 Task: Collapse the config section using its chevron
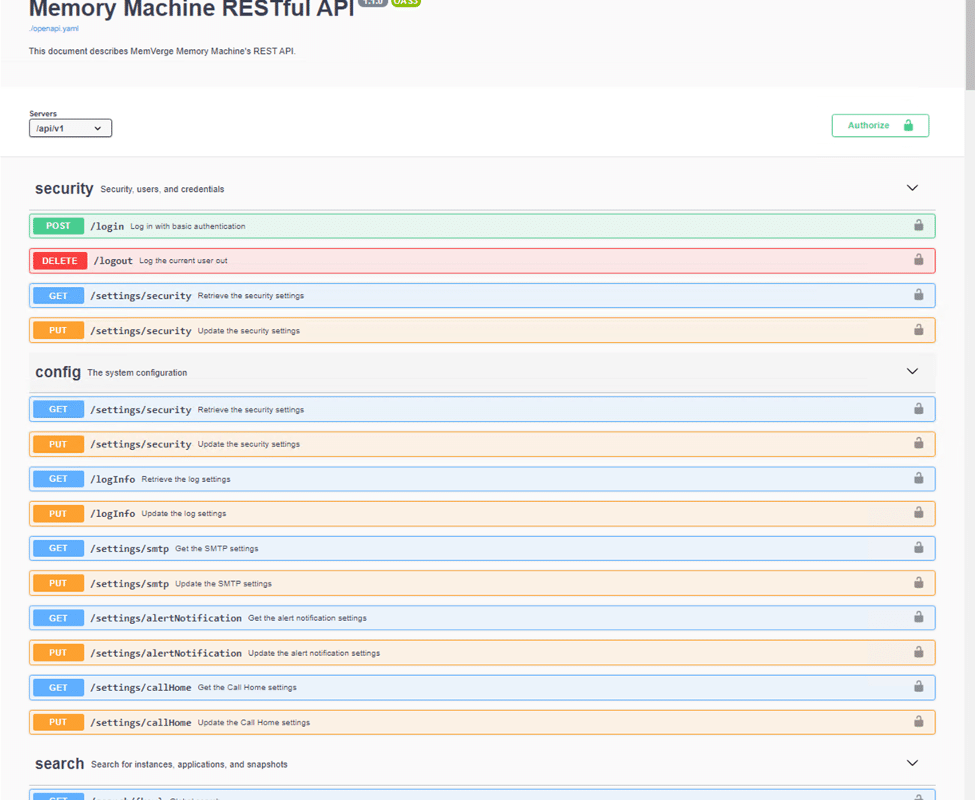pos(912,371)
